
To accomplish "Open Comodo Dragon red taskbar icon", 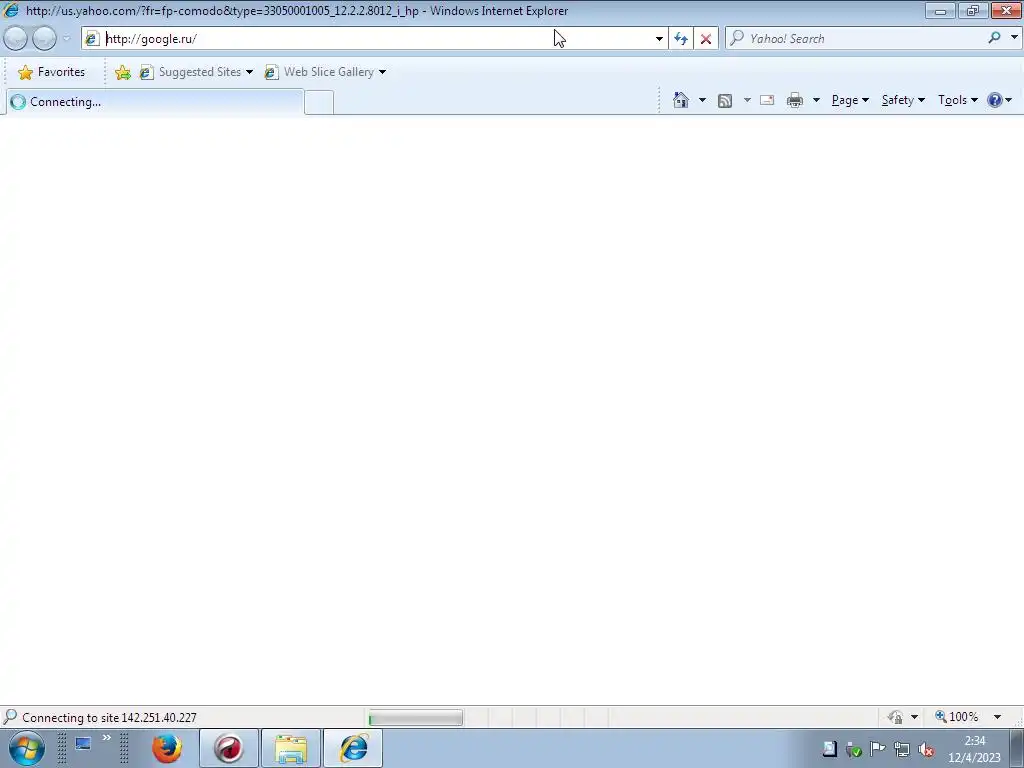I will [x=229, y=748].
